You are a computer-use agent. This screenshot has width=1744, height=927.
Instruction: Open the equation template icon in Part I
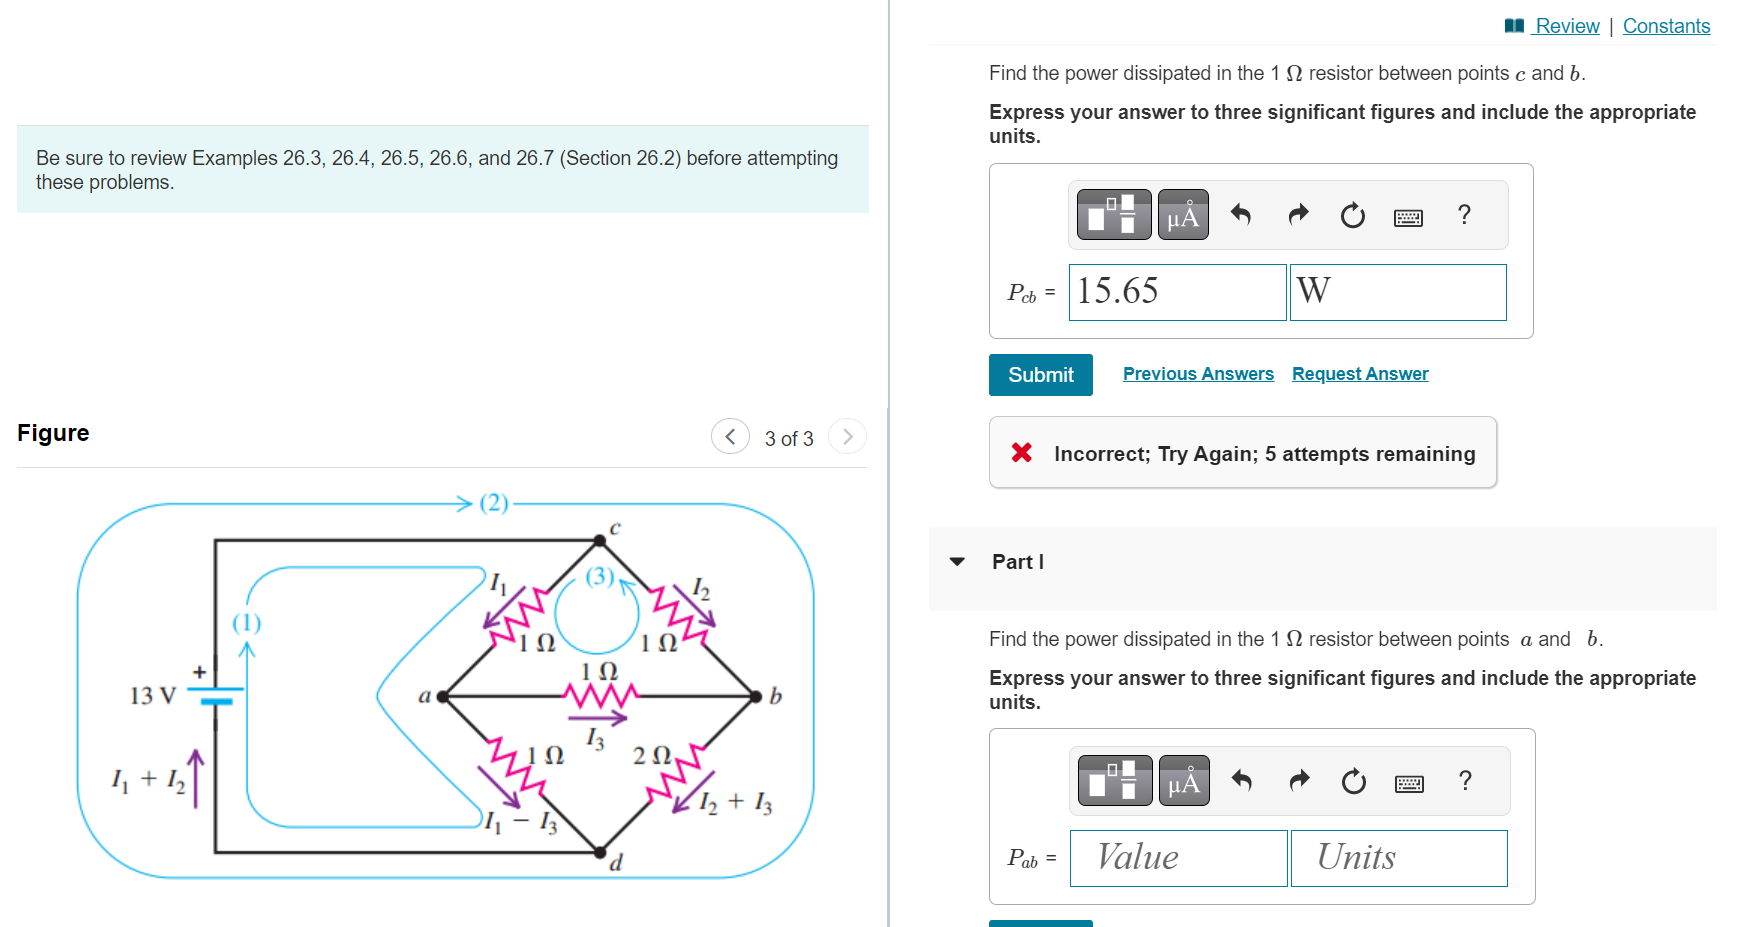pyautogui.click(x=1112, y=781)
